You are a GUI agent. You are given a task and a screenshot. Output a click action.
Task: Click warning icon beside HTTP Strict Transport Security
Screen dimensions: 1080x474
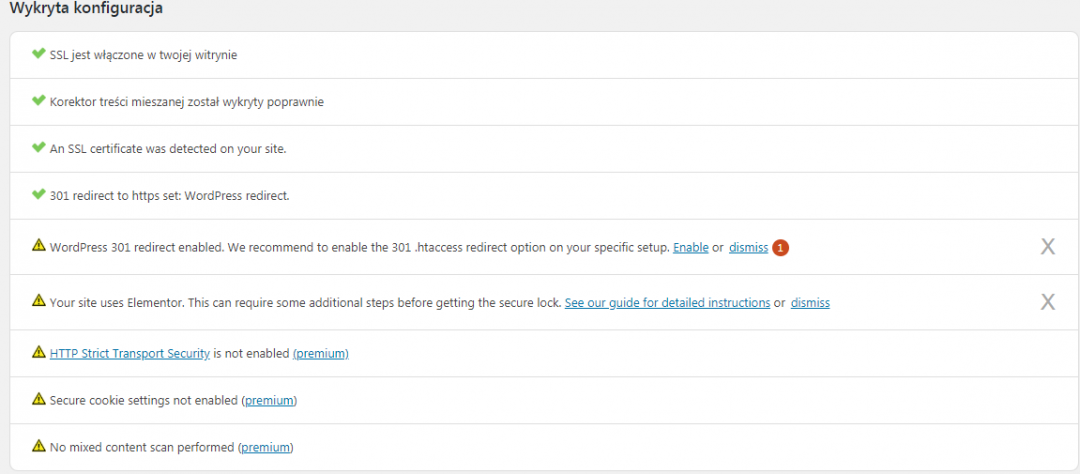click(39, 352)
